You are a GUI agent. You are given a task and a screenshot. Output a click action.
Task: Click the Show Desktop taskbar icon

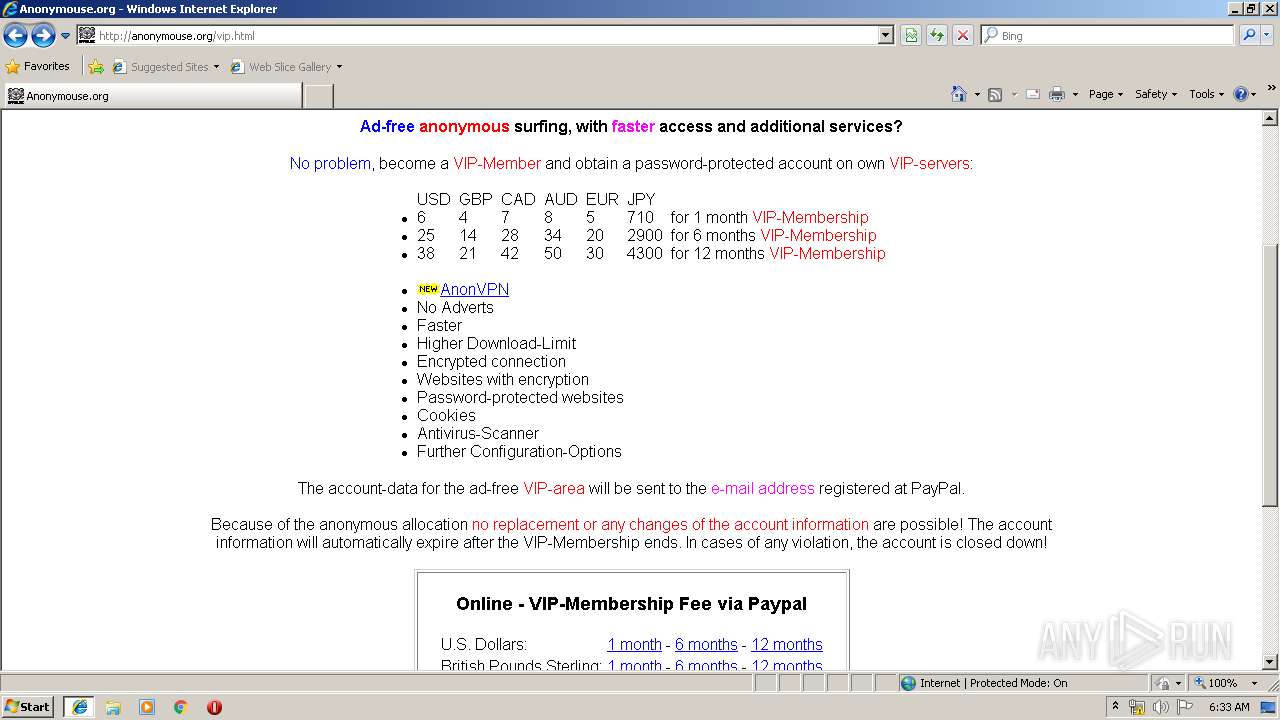[1268, 707]
